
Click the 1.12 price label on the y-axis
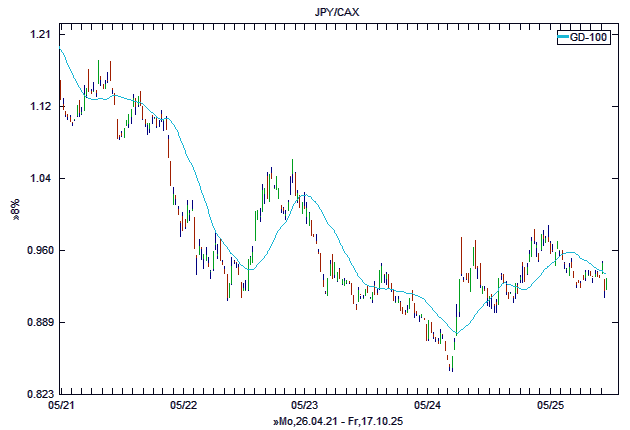coord(40,107)
